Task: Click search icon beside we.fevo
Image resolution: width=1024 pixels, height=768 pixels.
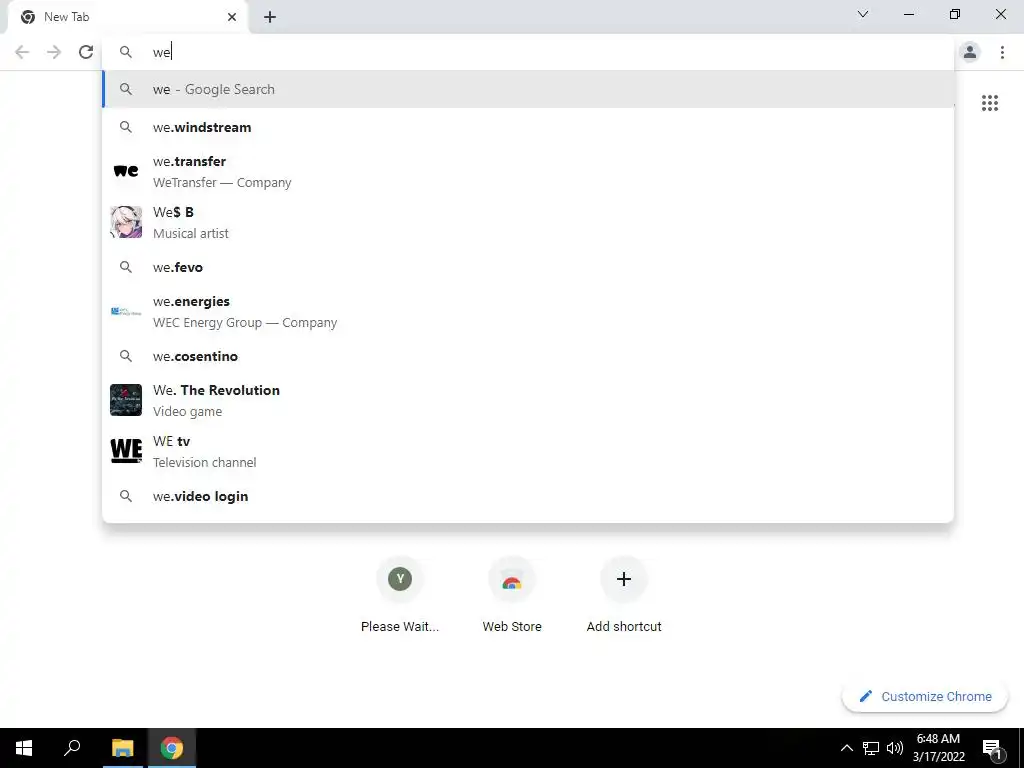Action: click(x=126, y=267)
